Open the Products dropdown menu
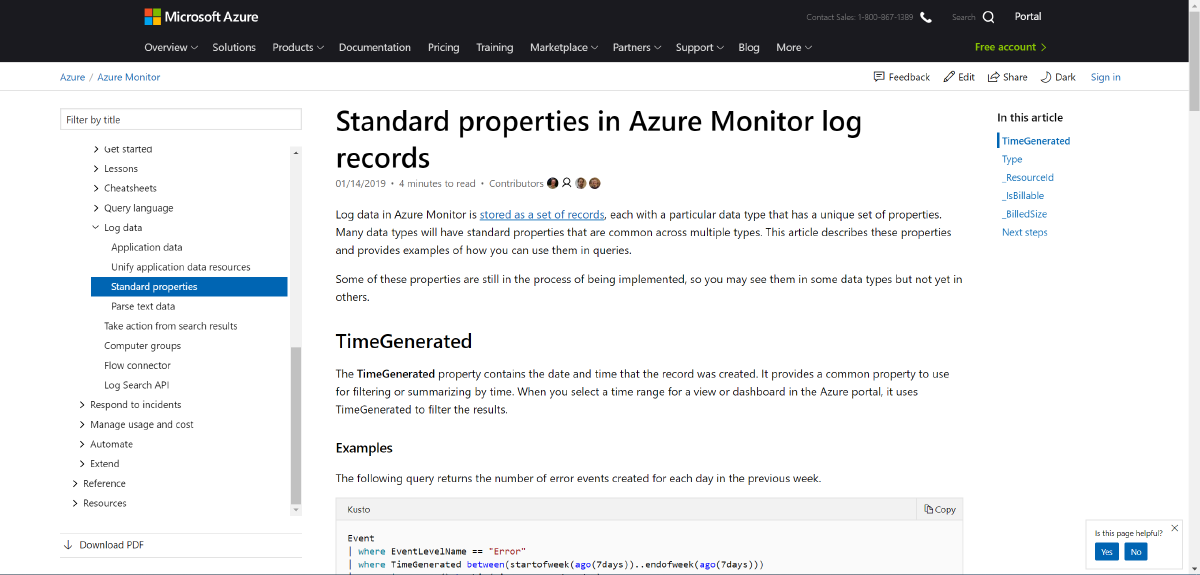The height and width of the screenshot is (575, 1200). (298, 47)
